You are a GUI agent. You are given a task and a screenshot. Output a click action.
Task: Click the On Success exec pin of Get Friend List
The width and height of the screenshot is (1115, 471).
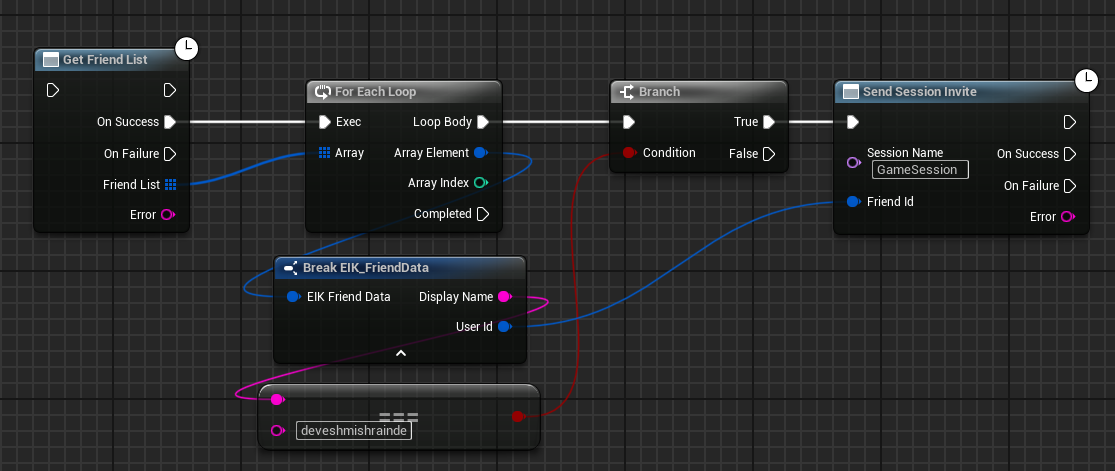coord(169,122)
